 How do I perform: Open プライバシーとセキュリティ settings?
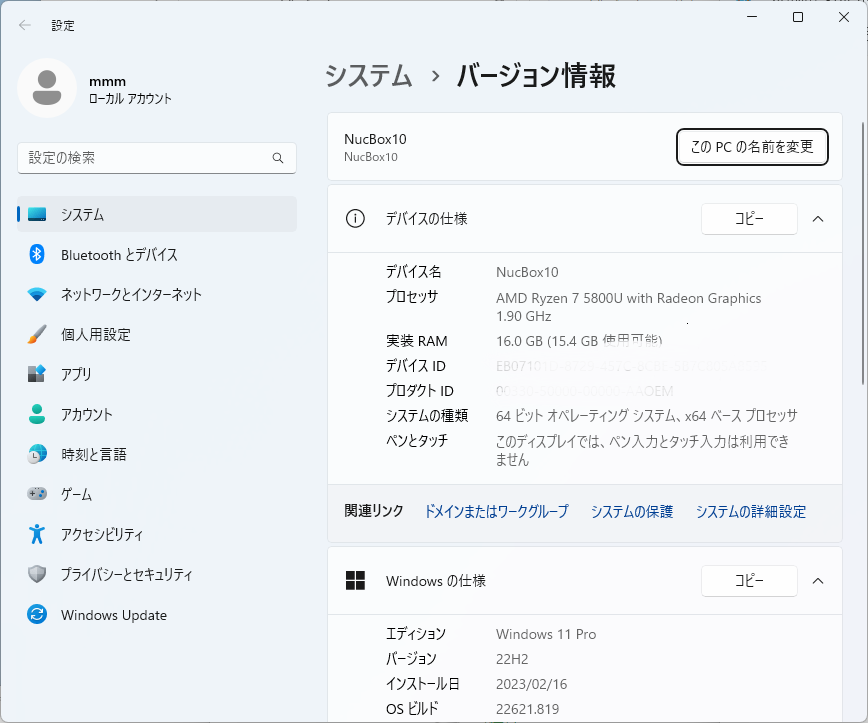coord(157,574)
